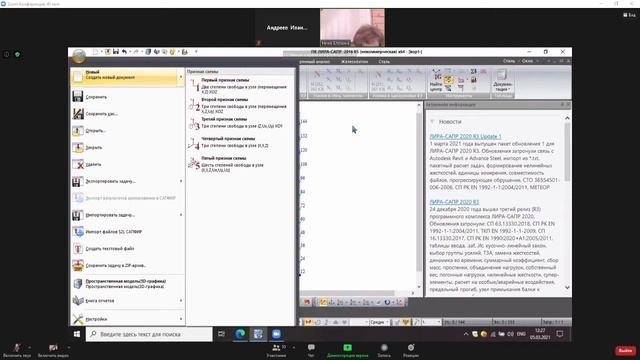Open the 'Документация' ribbon dropdown
This screenshot has width=640, height=360.
click(x=502, y=80)
